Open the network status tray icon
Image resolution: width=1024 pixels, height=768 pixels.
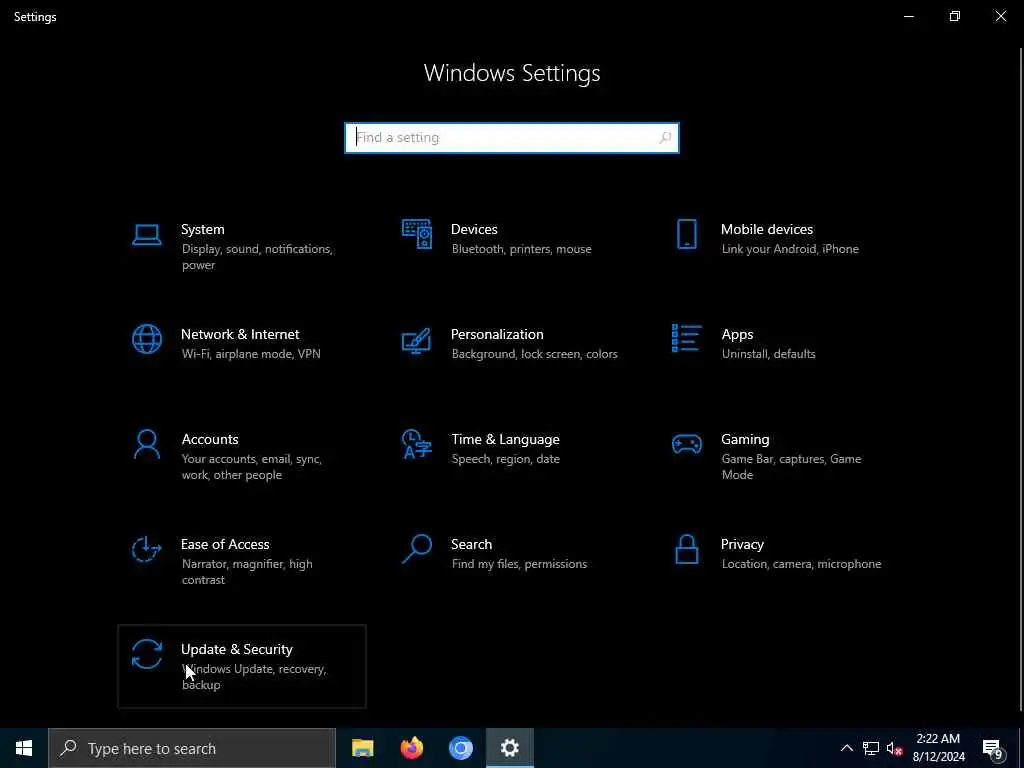click(871, 748)
